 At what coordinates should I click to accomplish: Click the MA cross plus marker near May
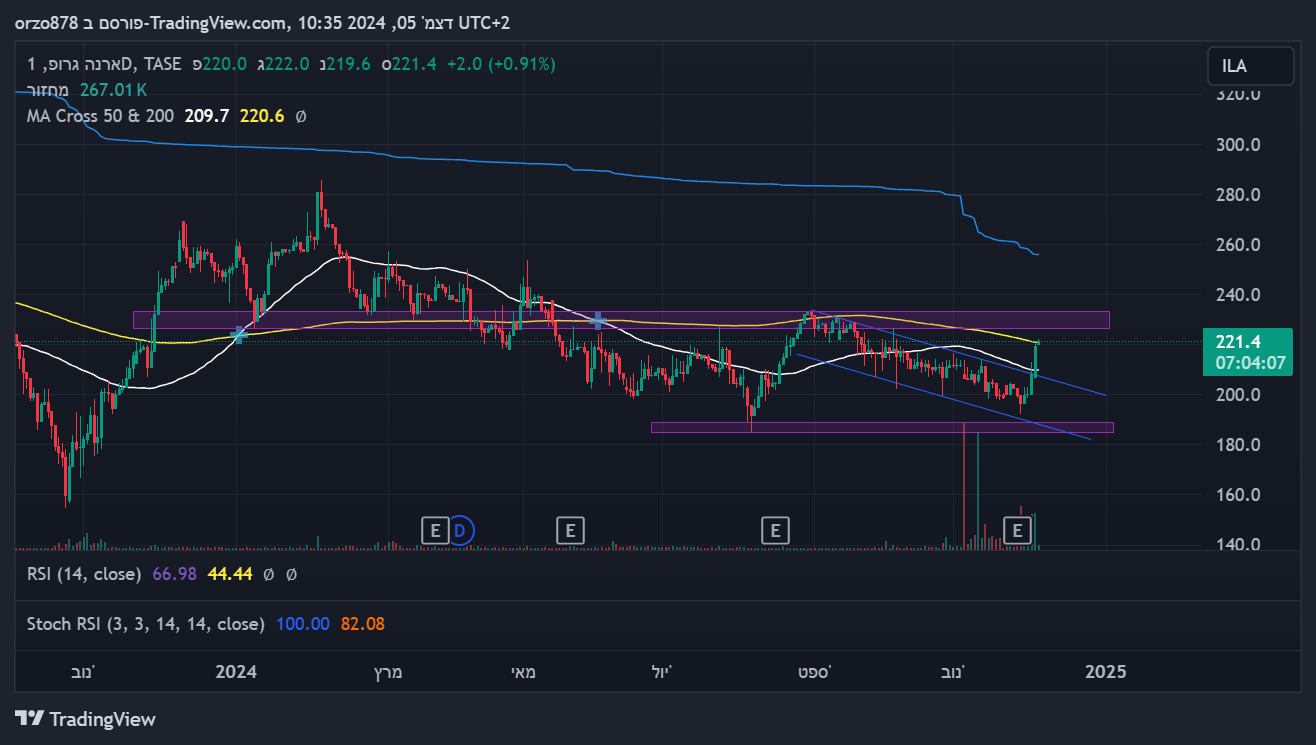[598, 320]
